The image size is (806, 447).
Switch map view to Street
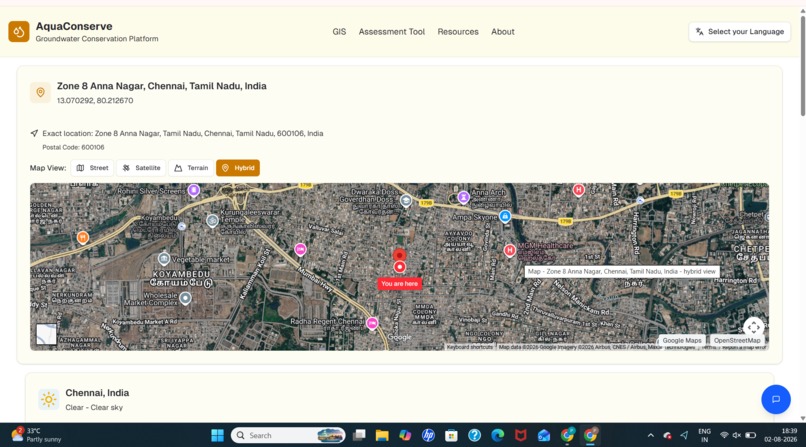(x=92, y=168)
